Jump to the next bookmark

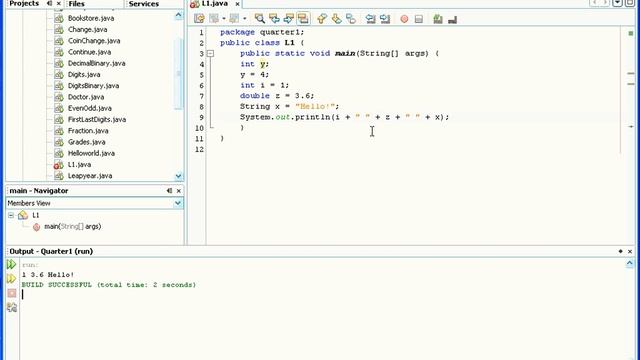click(336, 18)
